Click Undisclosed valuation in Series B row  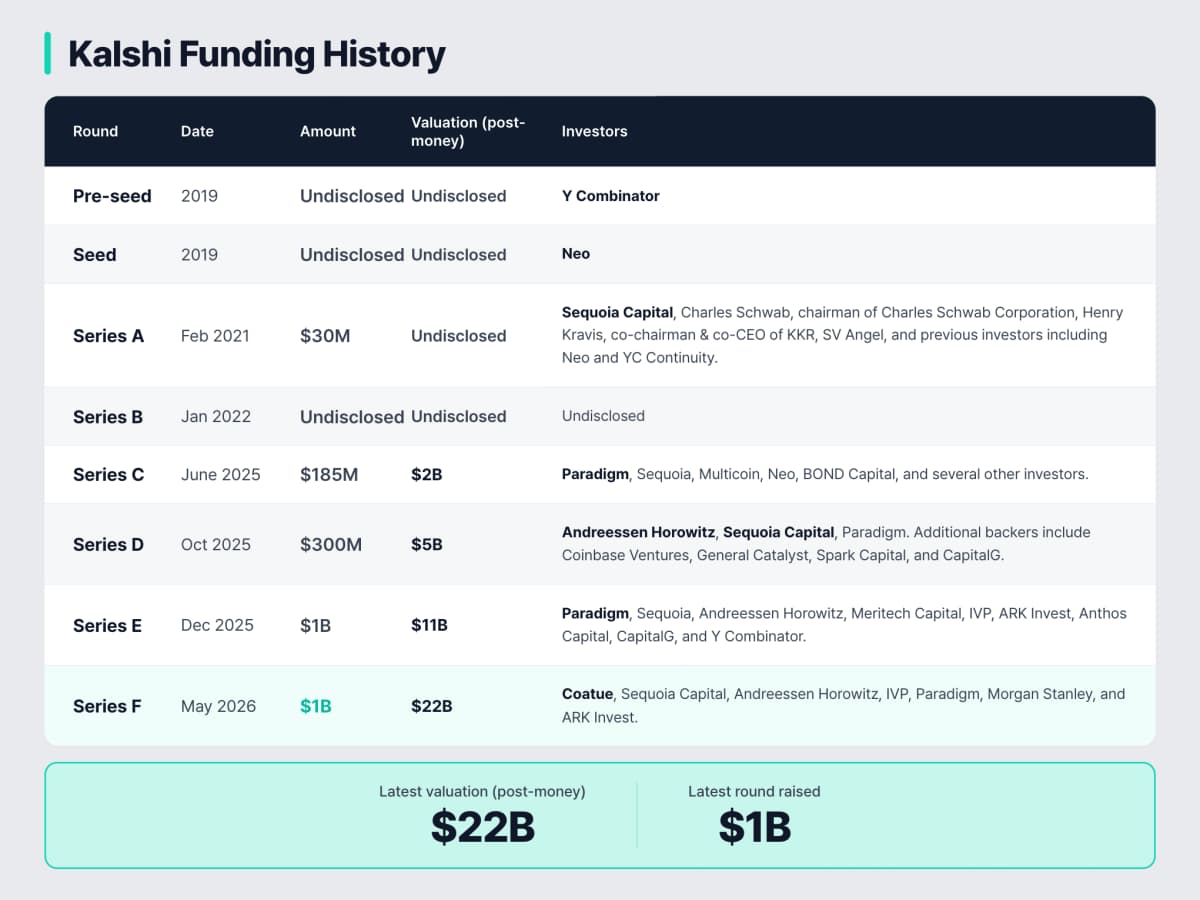coord(459,417)
